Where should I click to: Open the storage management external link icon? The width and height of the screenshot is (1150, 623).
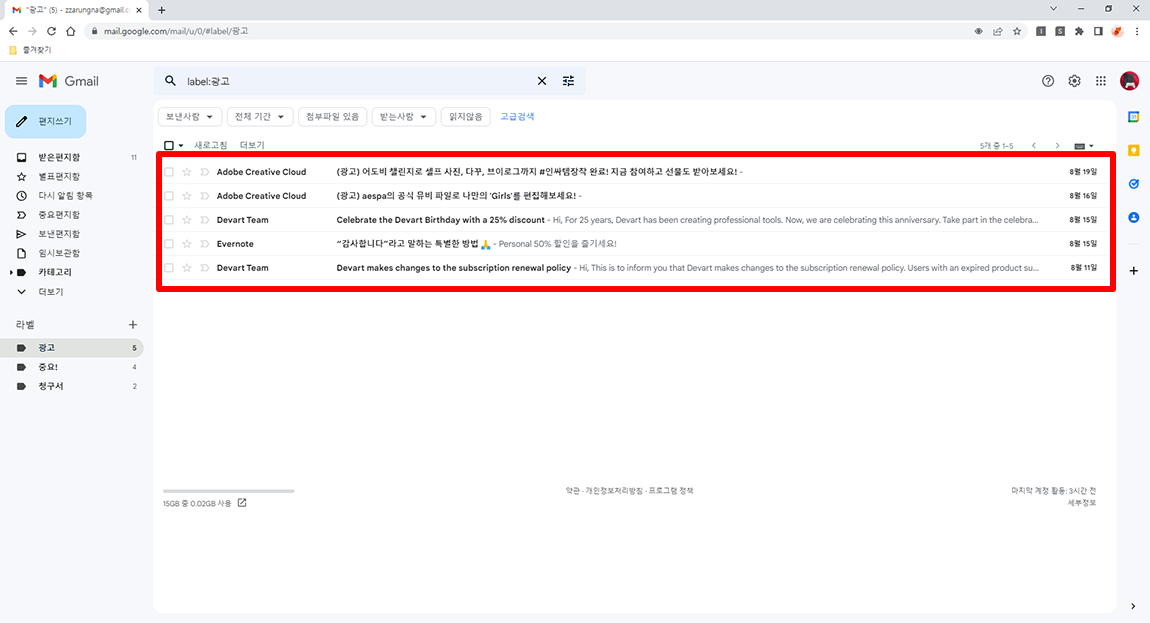point(242,503)
